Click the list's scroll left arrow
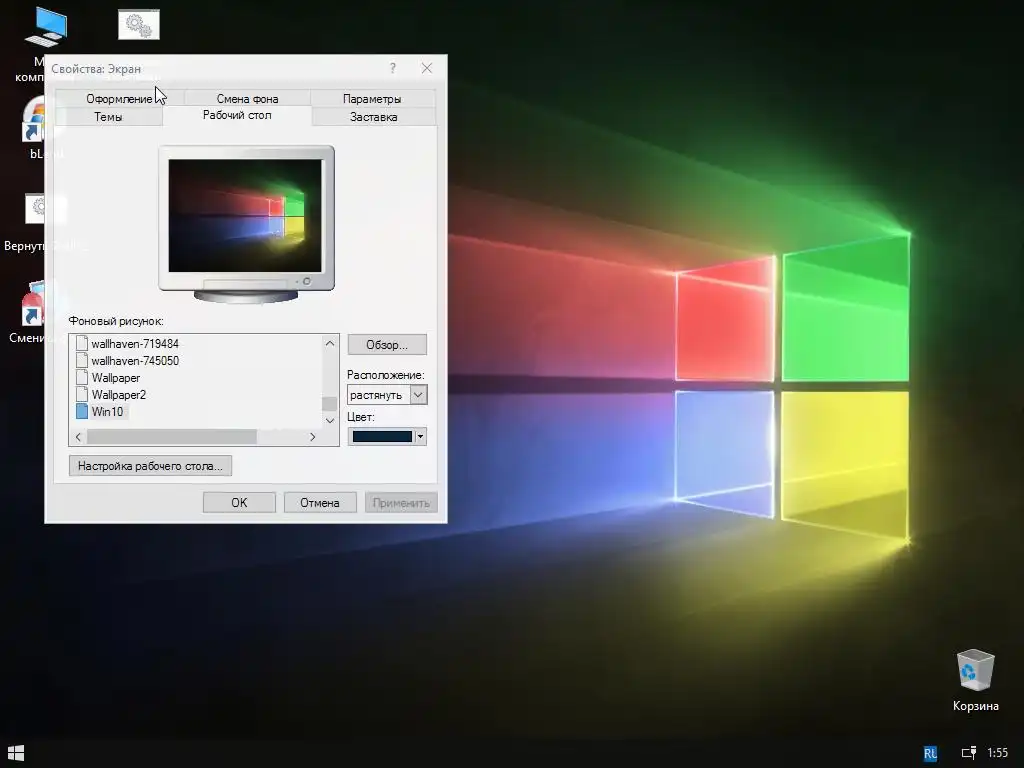This screenshot has height=768, width=1024. click(x=78, y=437)
